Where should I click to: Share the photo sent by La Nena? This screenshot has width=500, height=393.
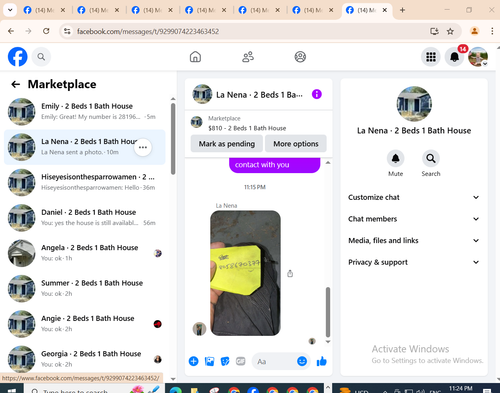tap(290, 274)
